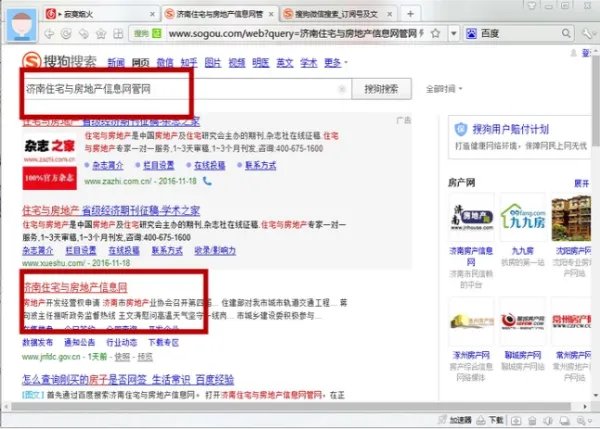Click the Baidu paw search engine icon
Viewport: 600px width, 429px height.
pos(471,34)
